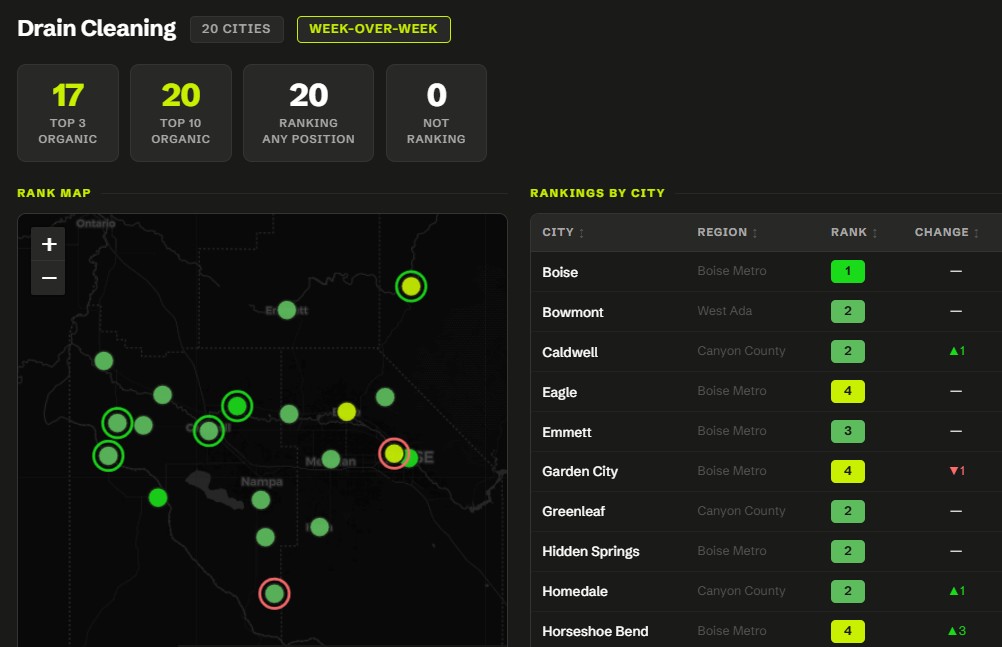Image resolution: width=1002 pixels, height=647 pixels.
Task: Open the Garden City row
Action: [x=766, y=471]
